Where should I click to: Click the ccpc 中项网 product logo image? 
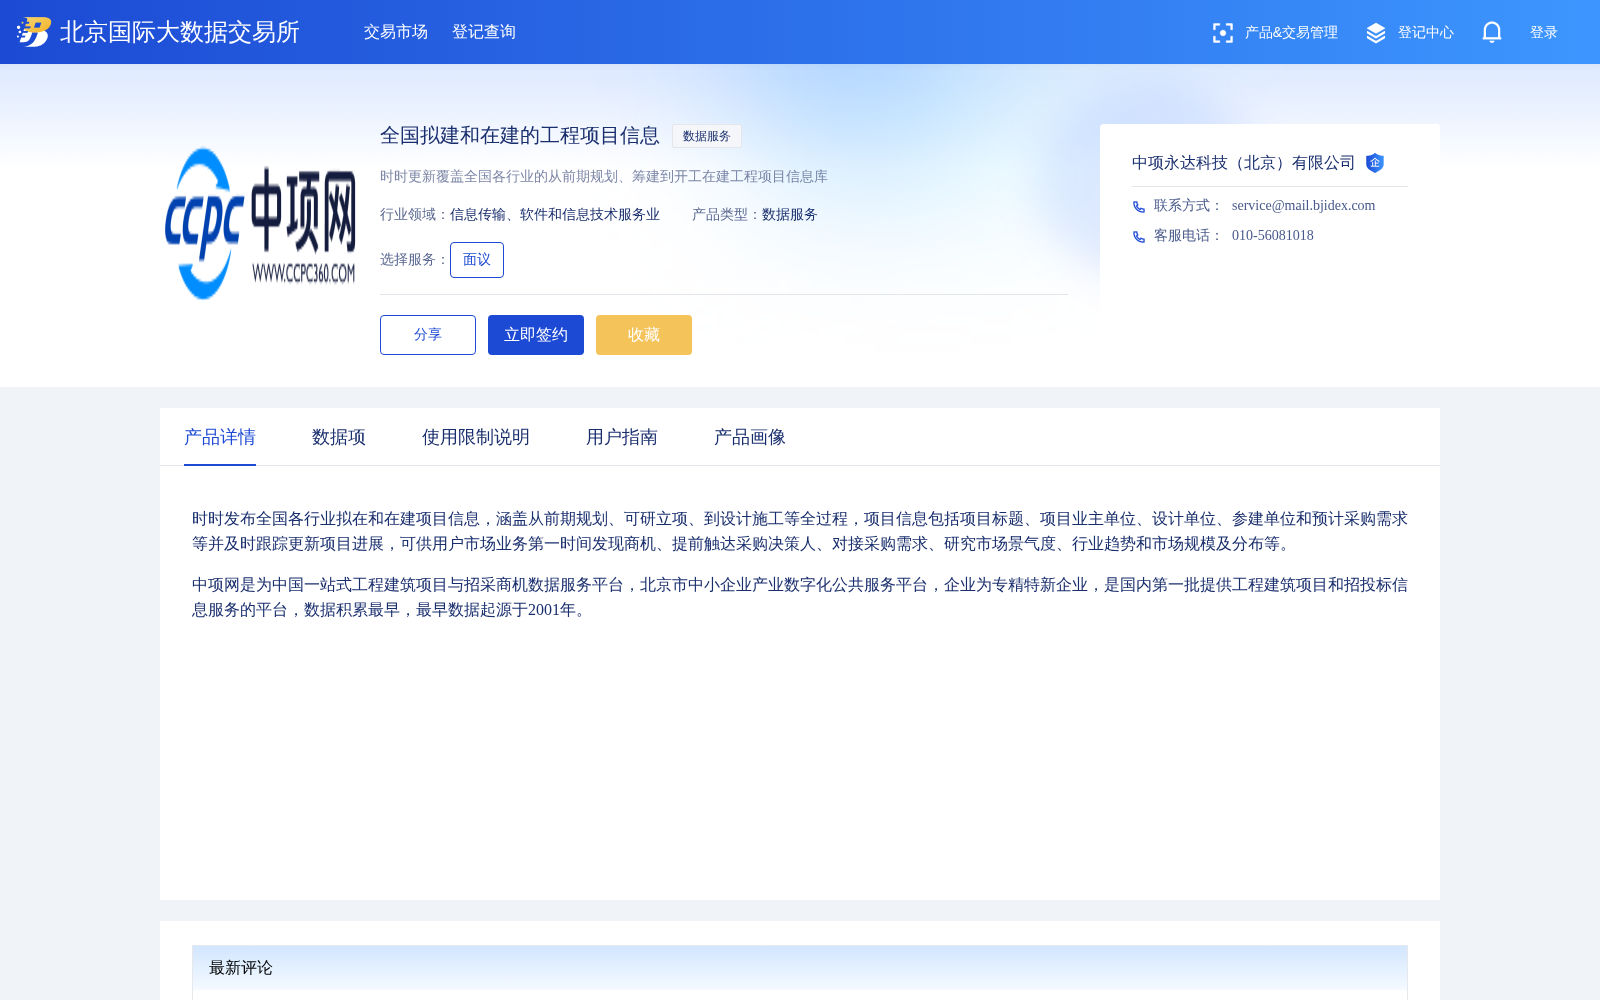tap(260, 224)
